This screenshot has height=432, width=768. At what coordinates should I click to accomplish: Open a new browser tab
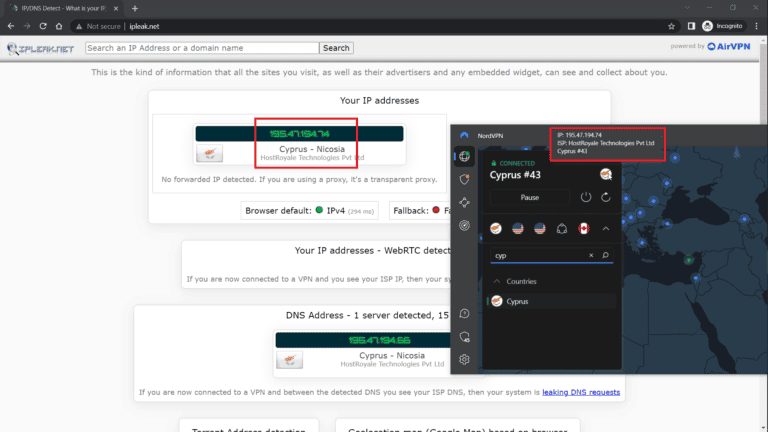135,8
